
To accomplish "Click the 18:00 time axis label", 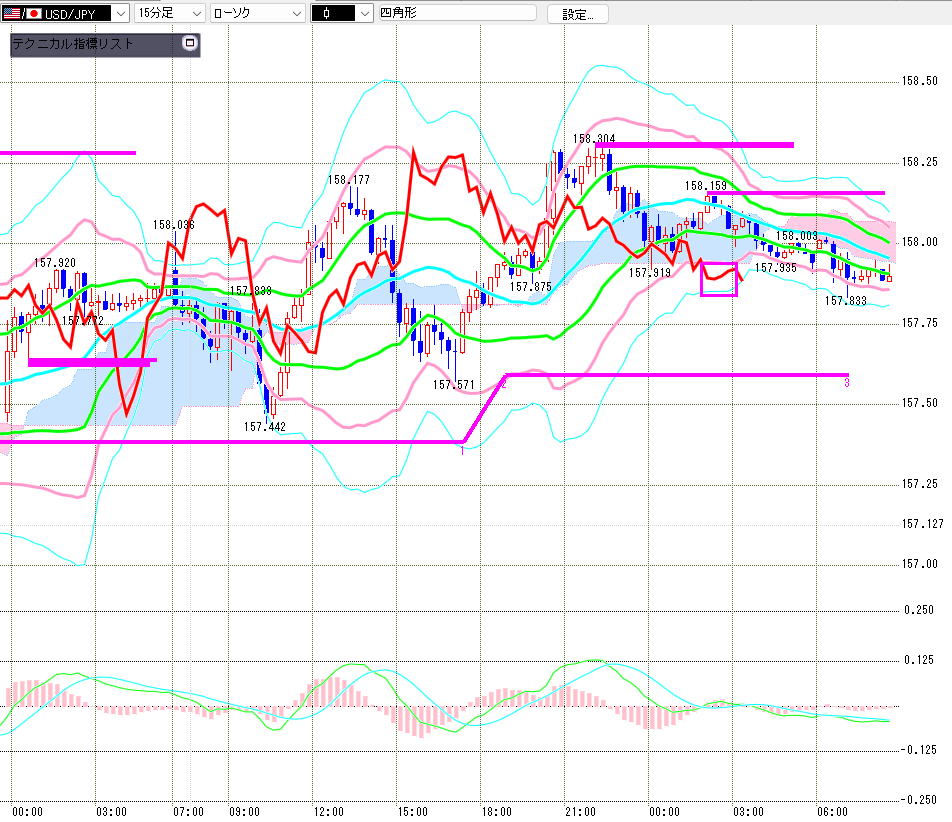I will point(497,812).
